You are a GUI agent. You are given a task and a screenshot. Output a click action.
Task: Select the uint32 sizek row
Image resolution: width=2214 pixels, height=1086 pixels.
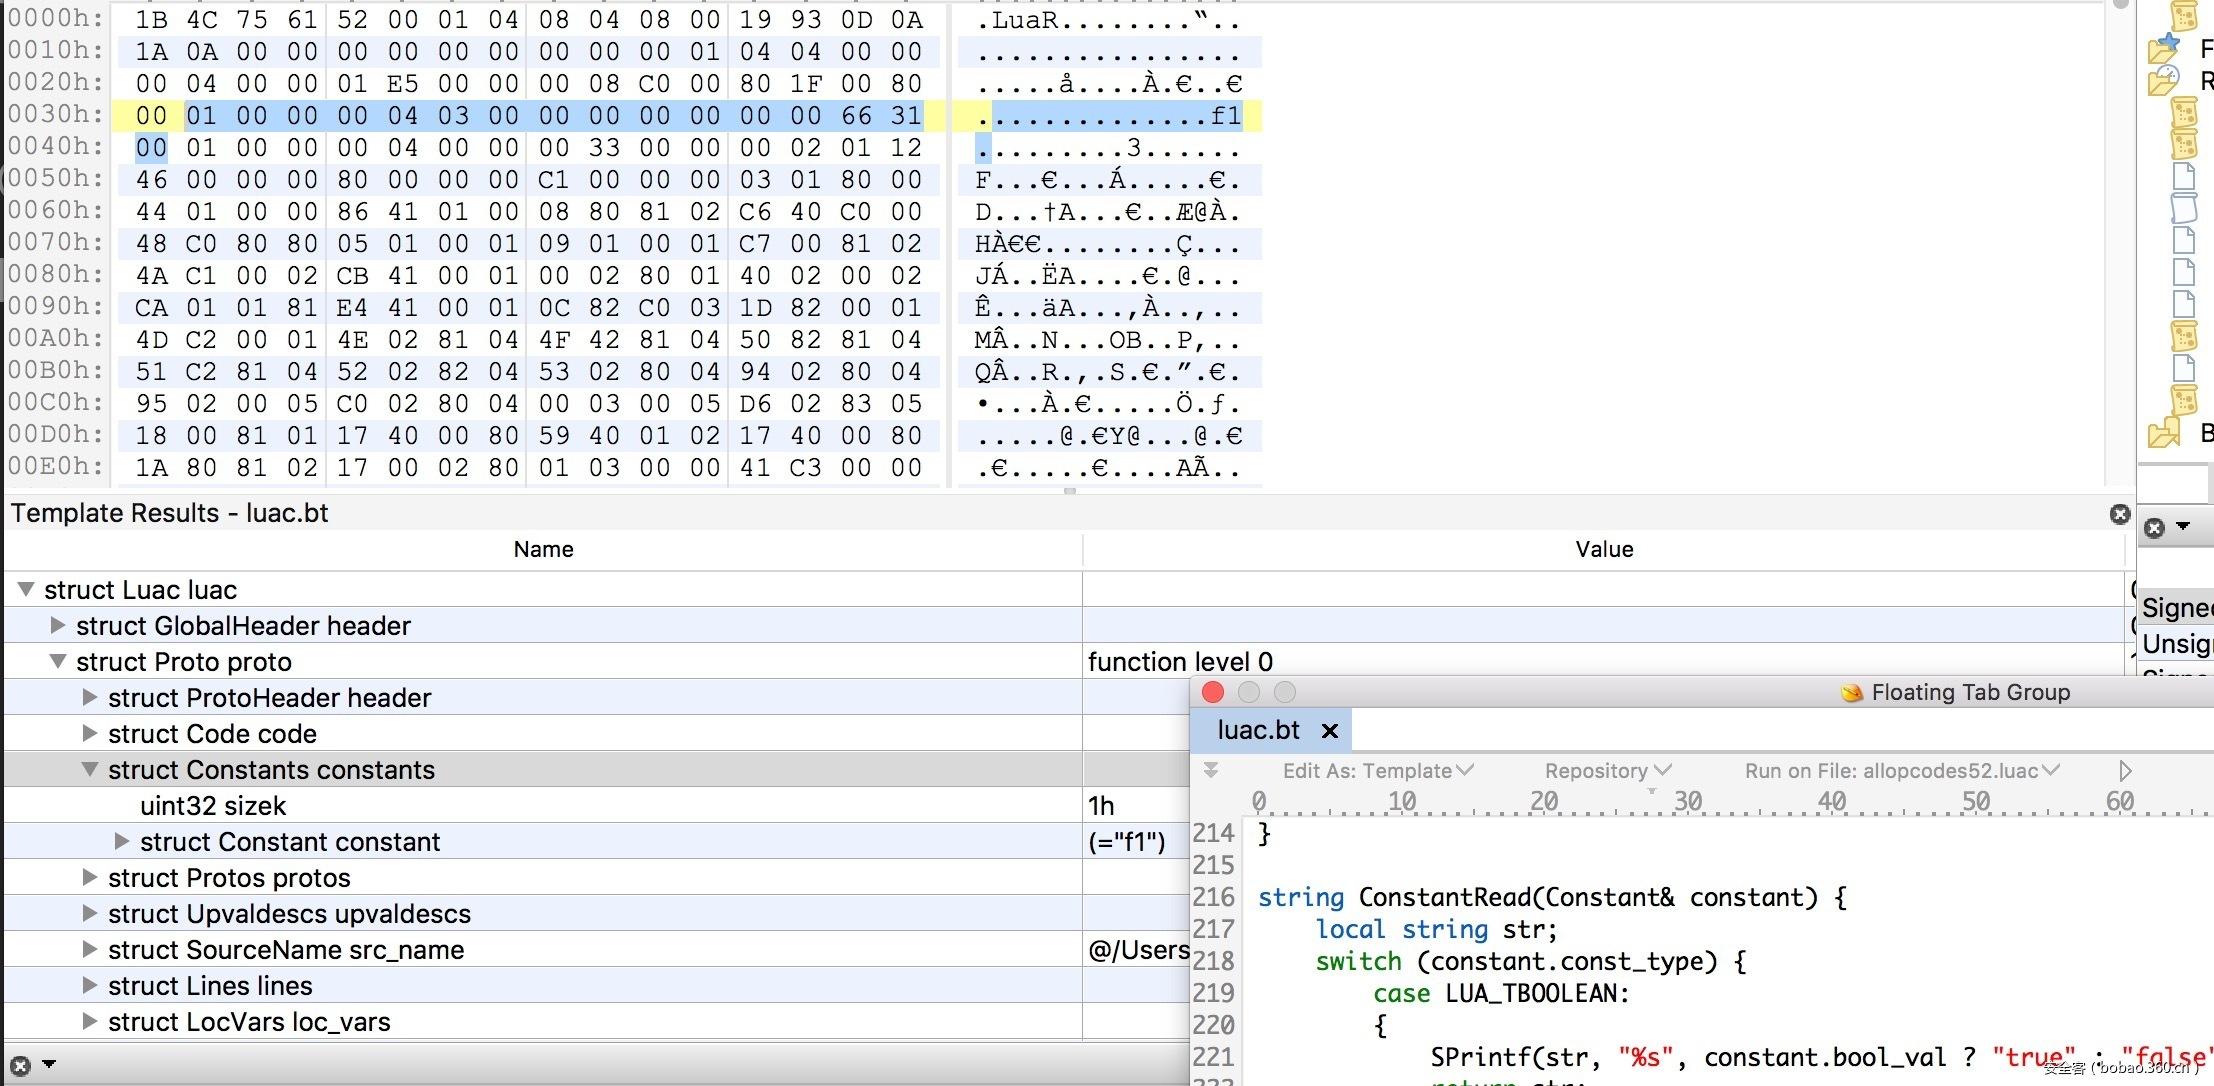tap(213, 806)
